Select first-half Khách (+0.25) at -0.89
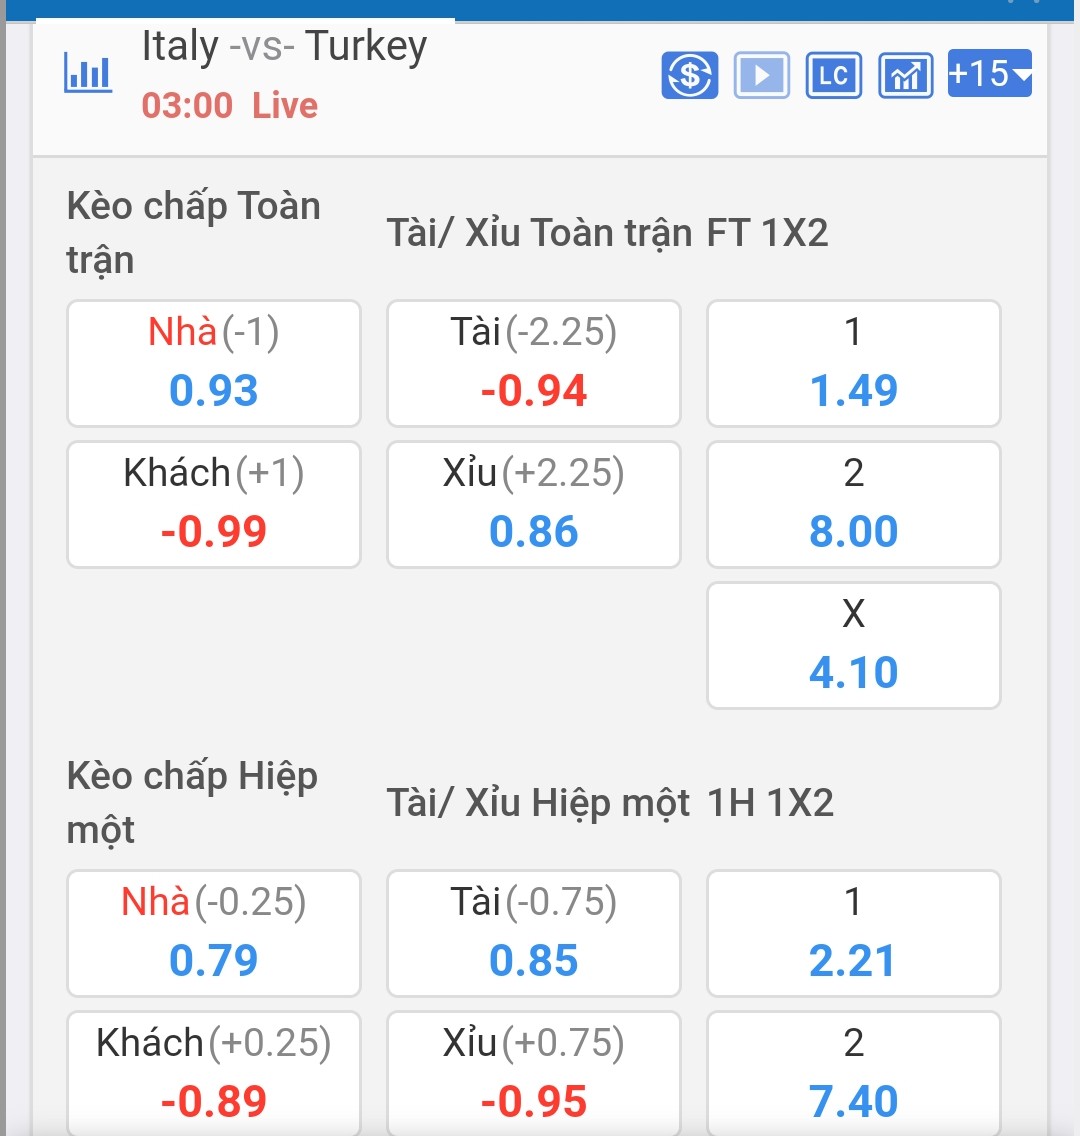1080x1136 pixels. click(213, 1073)
